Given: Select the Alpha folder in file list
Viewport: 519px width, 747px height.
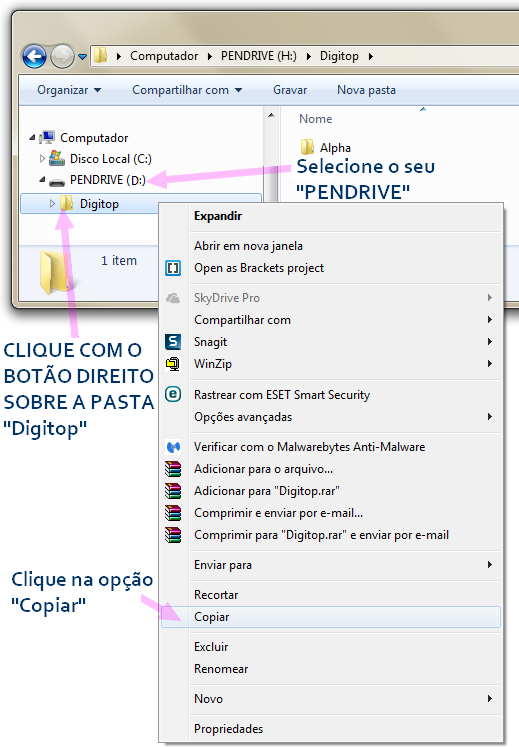Looking at the screenshot, I should click(326, 148).
